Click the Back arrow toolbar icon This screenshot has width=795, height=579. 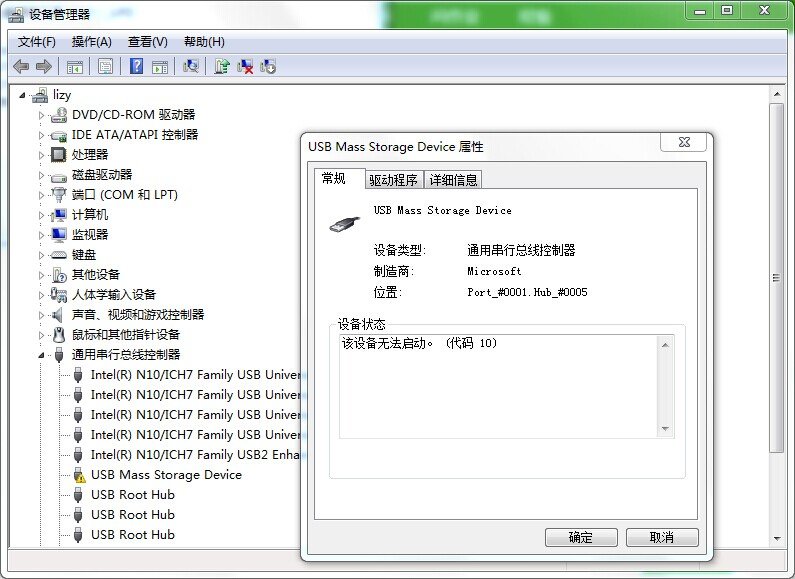[x=21, y=66]
